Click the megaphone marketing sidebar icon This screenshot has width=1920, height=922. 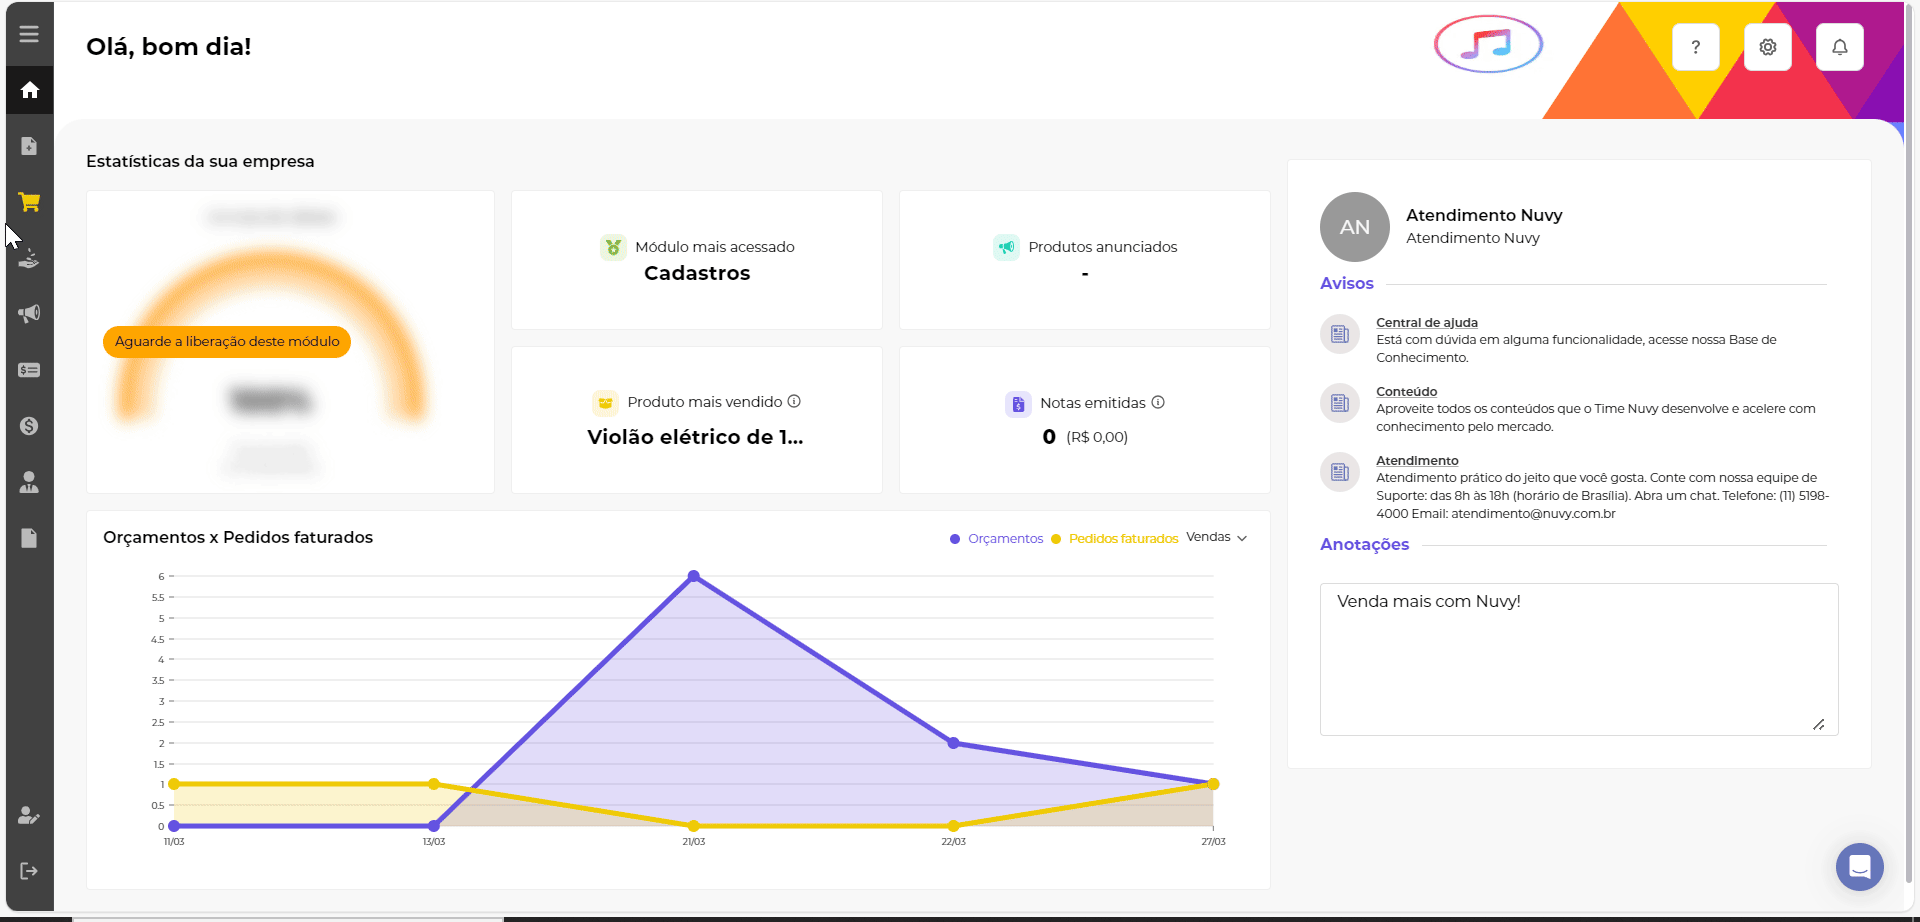[29, 314]
